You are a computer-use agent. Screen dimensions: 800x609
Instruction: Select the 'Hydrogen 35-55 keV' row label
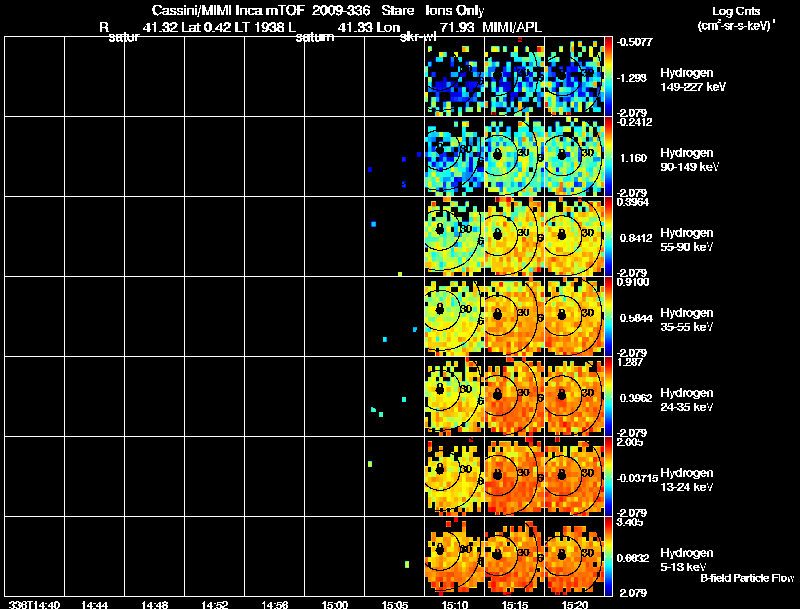pos(687,320)
